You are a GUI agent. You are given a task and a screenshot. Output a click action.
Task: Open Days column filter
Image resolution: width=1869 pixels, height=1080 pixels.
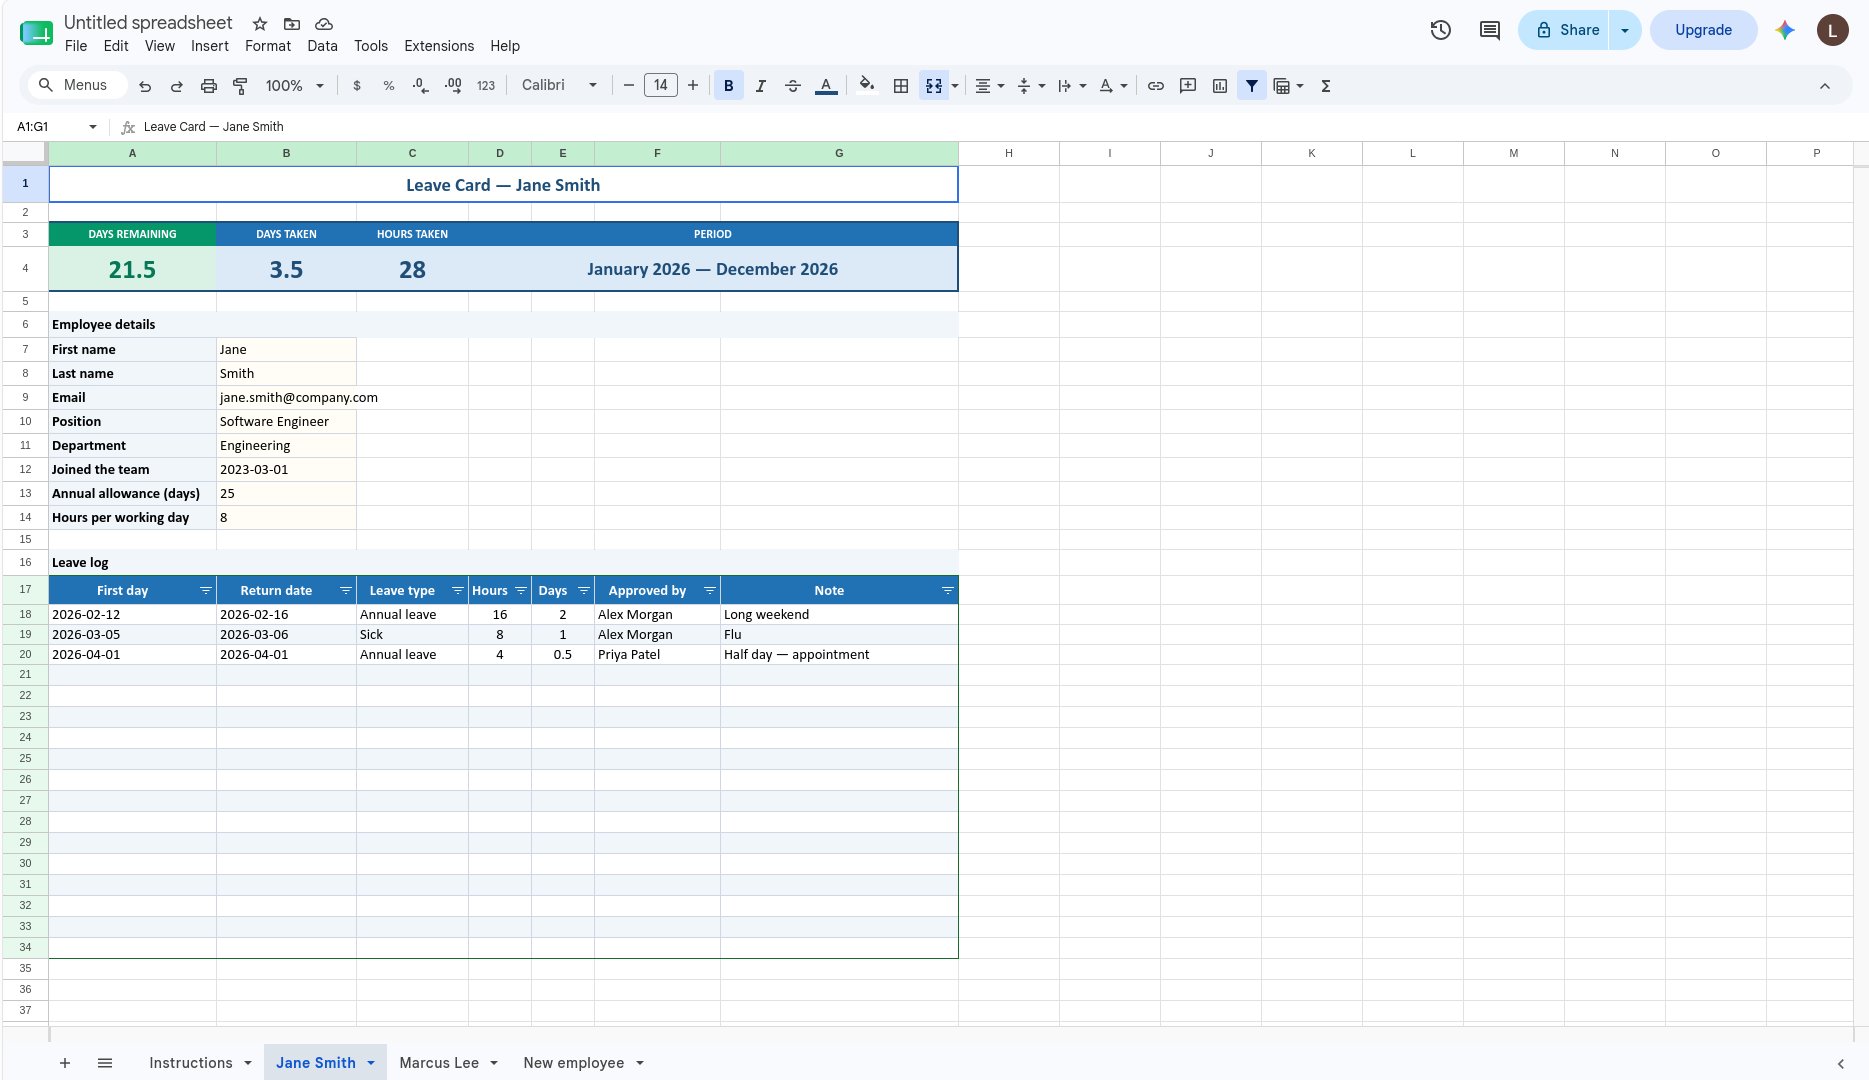pyautogui.click(x=584, y=590)
